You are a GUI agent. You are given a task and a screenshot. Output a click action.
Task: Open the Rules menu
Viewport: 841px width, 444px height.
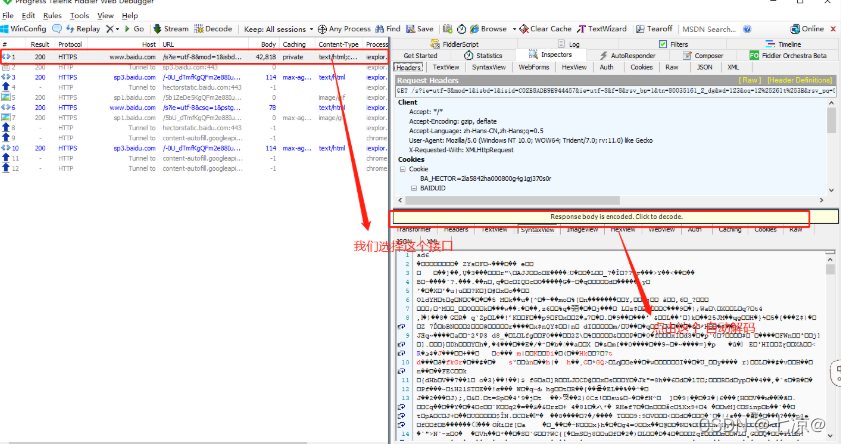53,16
